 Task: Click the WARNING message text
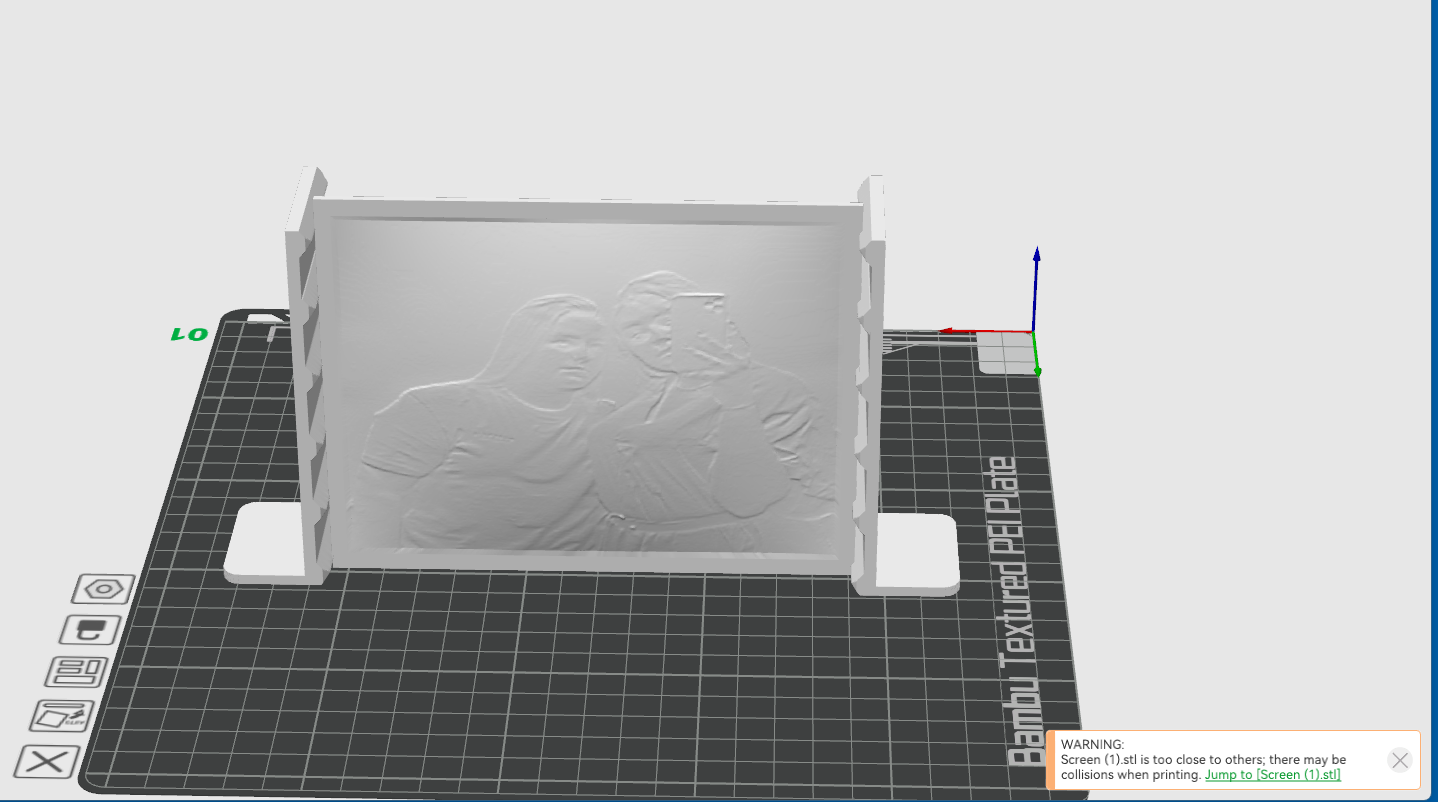[1203, 760]
